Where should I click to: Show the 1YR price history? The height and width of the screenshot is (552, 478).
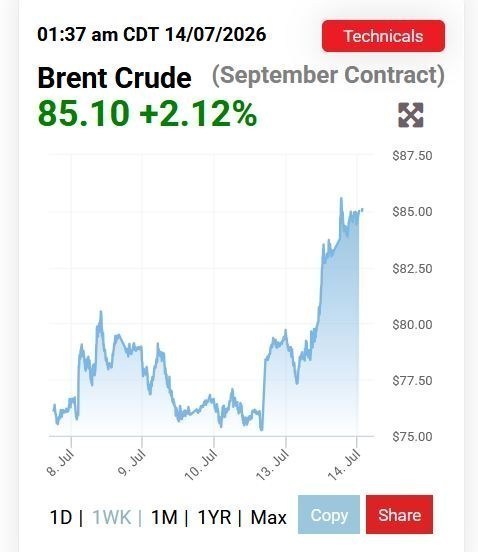(214, 517)
